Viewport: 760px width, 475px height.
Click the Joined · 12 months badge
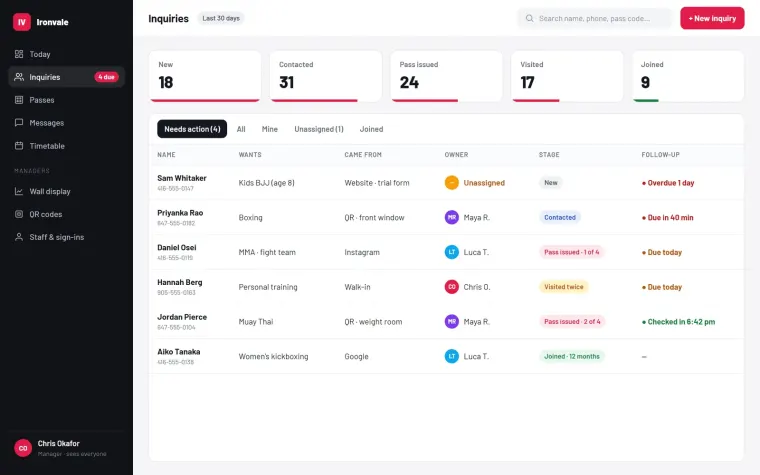571,356
